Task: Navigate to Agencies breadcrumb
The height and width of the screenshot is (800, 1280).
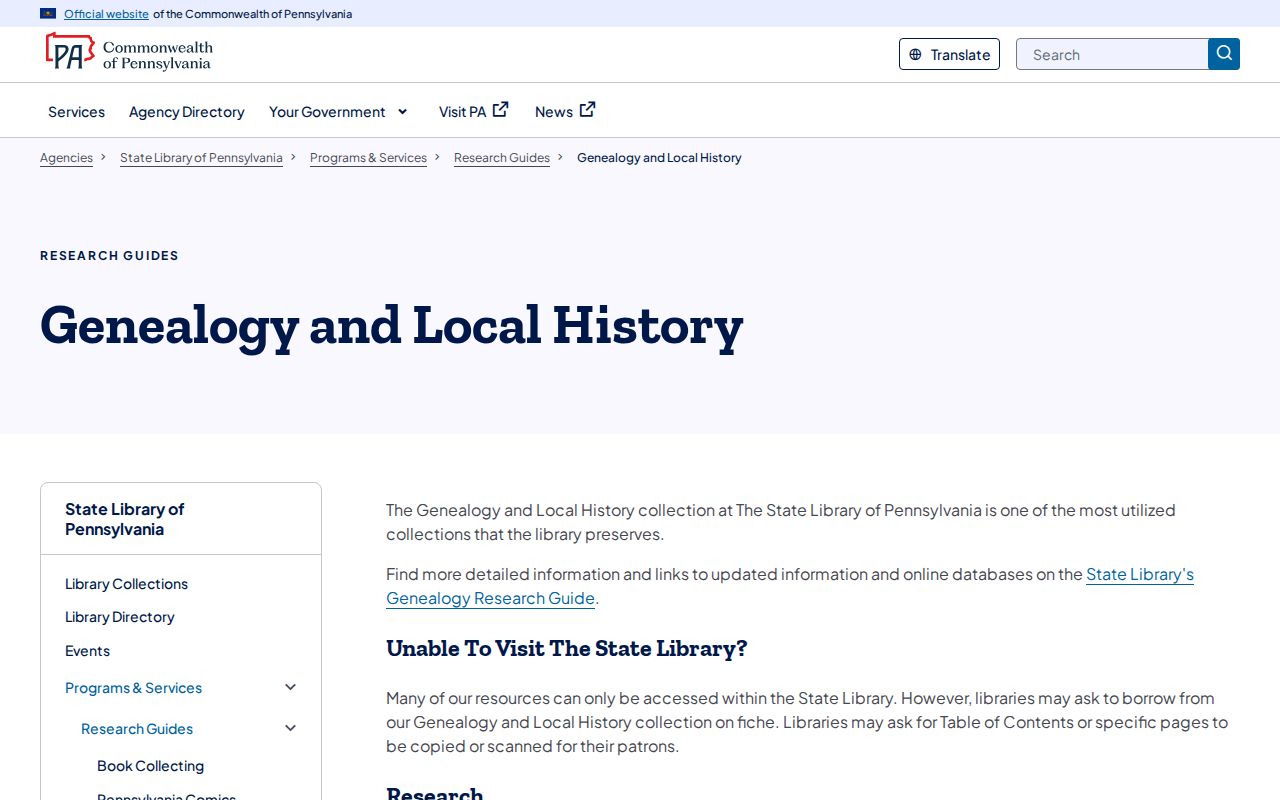Action: pyautogui.click(x=66, y=158)
